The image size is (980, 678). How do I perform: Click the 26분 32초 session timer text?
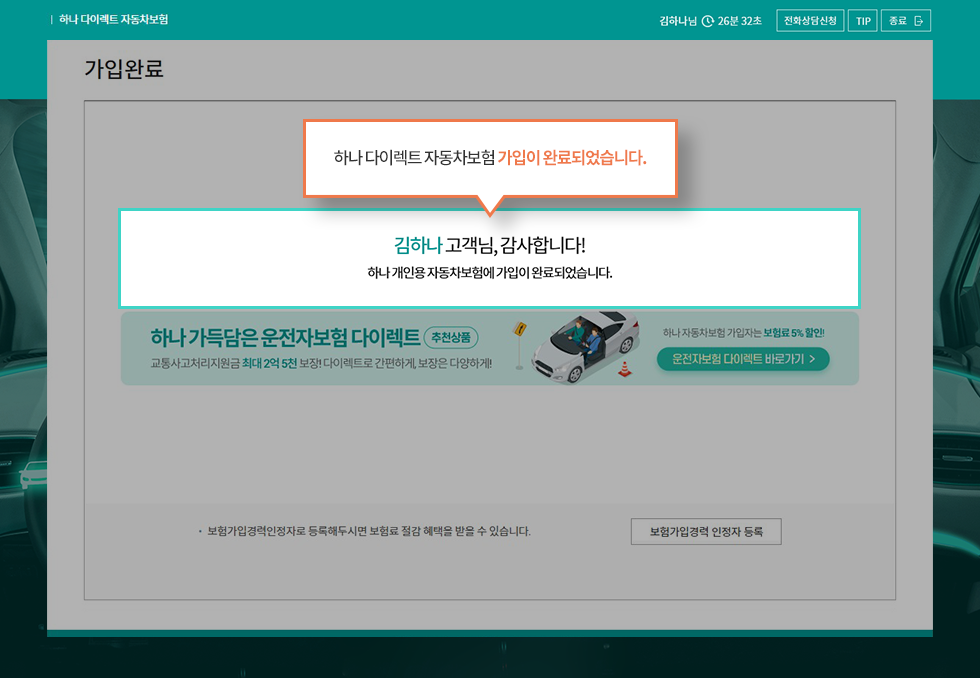(x=739, y=21)
